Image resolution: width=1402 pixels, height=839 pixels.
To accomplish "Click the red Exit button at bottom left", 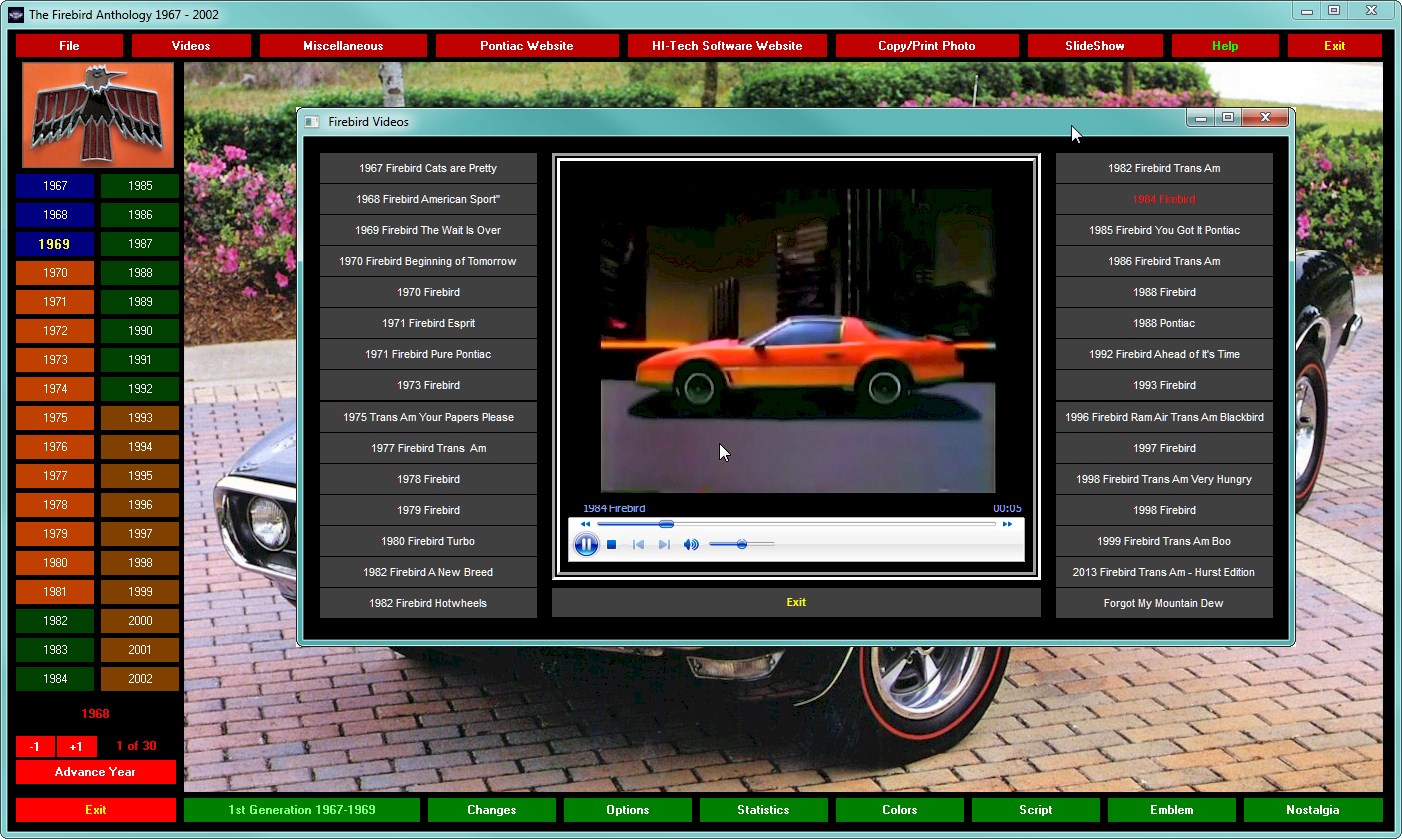I will click(96, 810).
